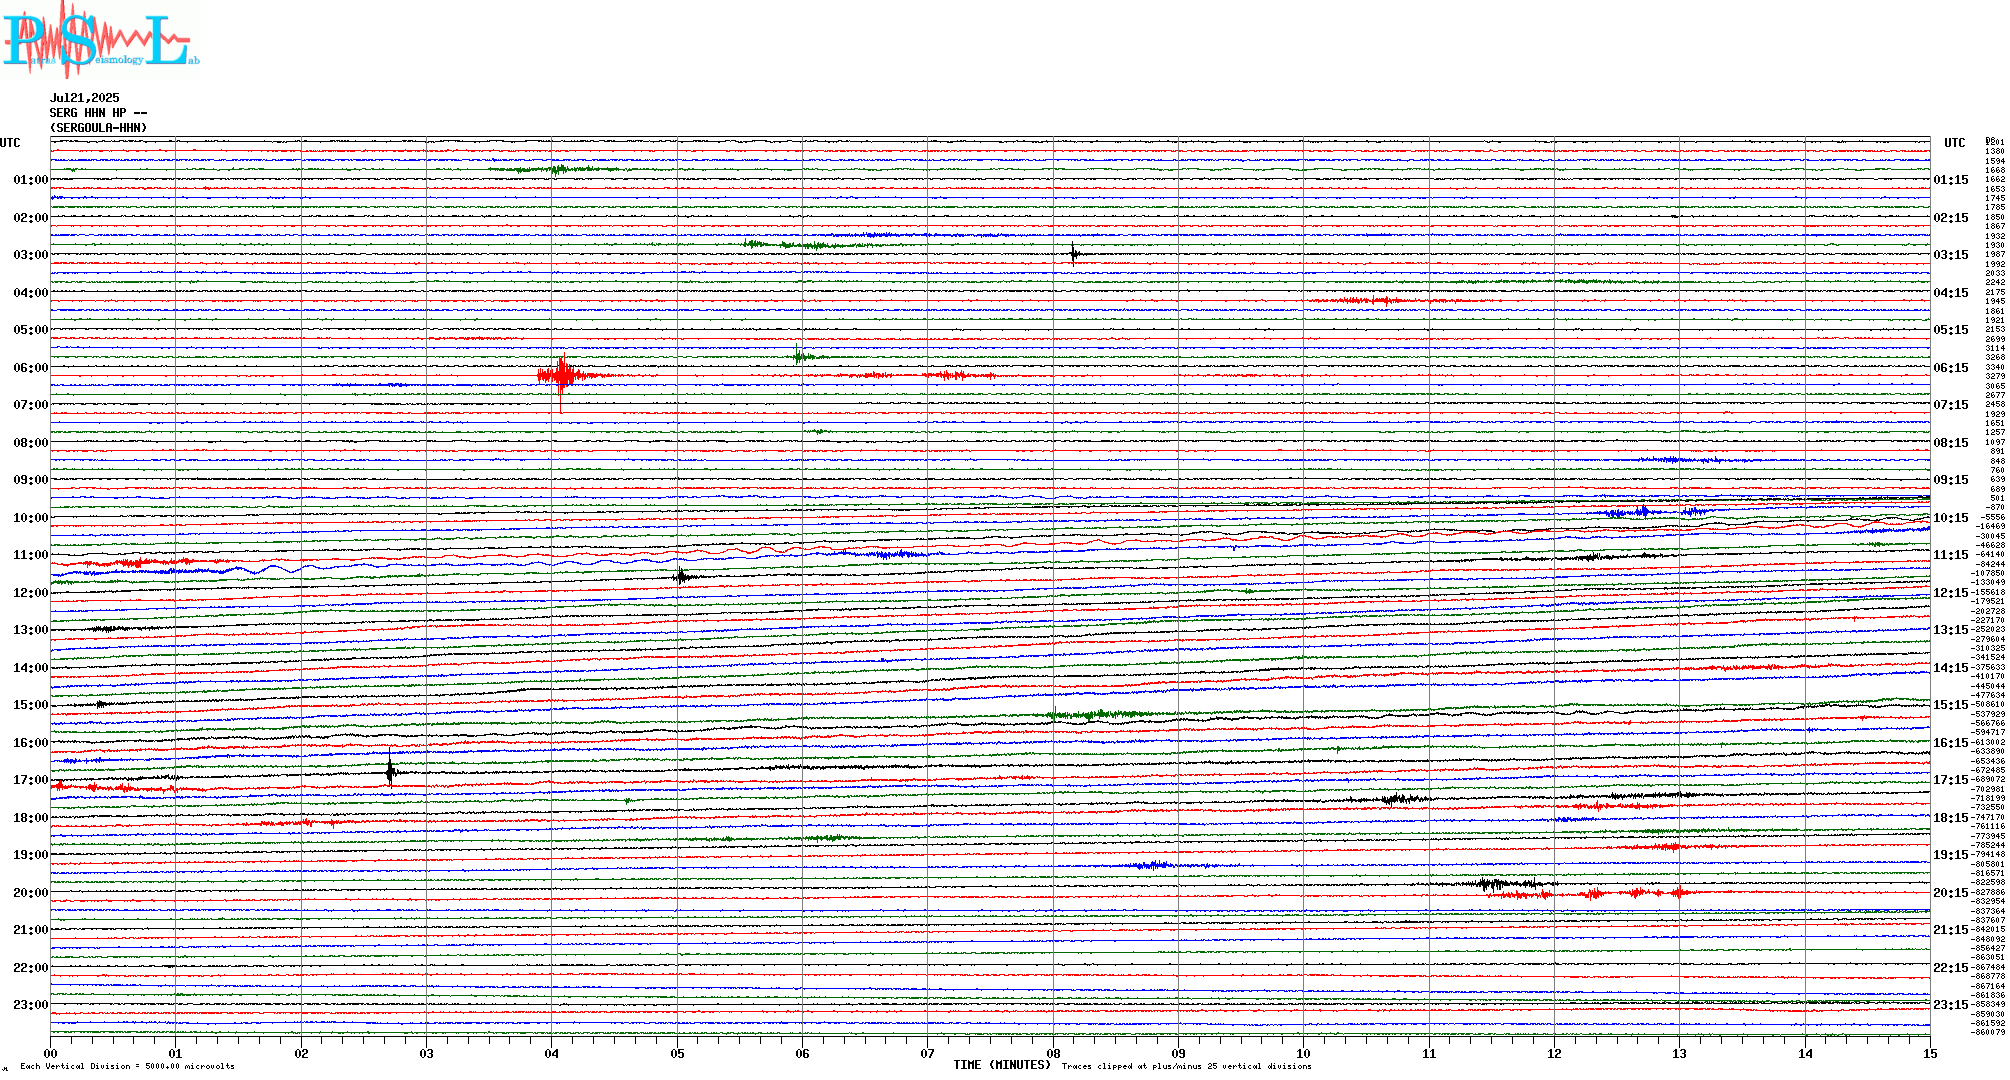Image resolution: width=2010 pixels, height=1080 pixels.
Task: Click the tall black spike just before 17:00
Action: 390,770
